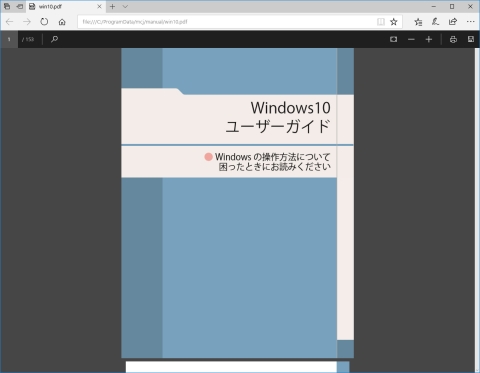
Task: Print the PDF document
Action: (x=453, y=39)
